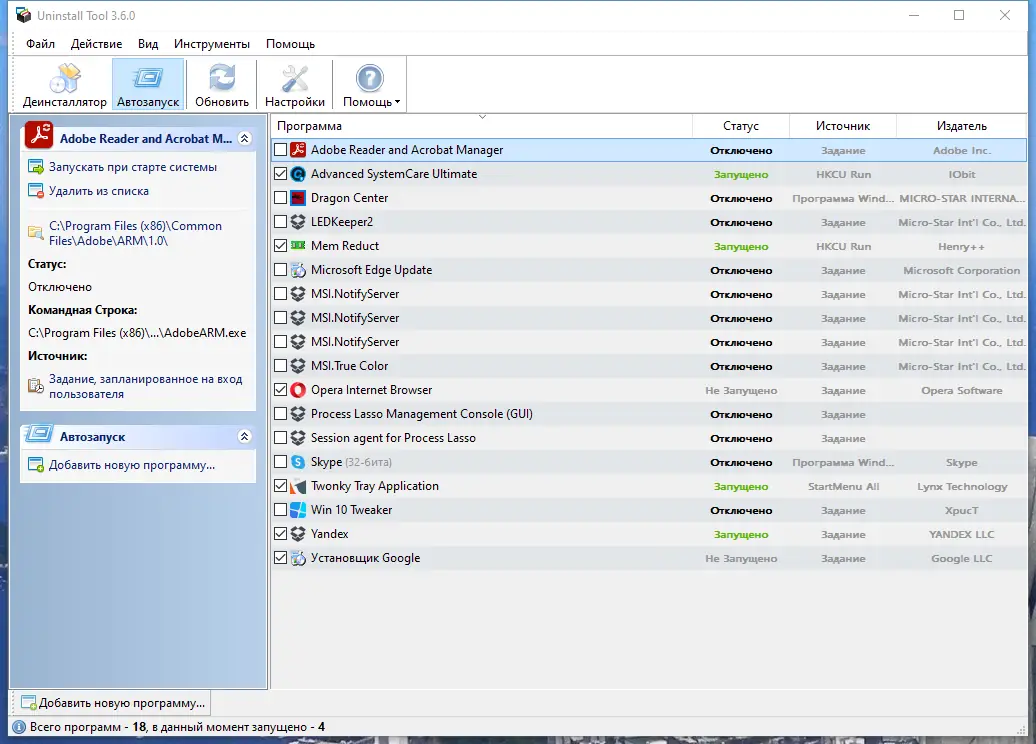The width and height of the screenshot is (1036, 744).
Task: Open the Действие menu
Action: coord(96,44)
